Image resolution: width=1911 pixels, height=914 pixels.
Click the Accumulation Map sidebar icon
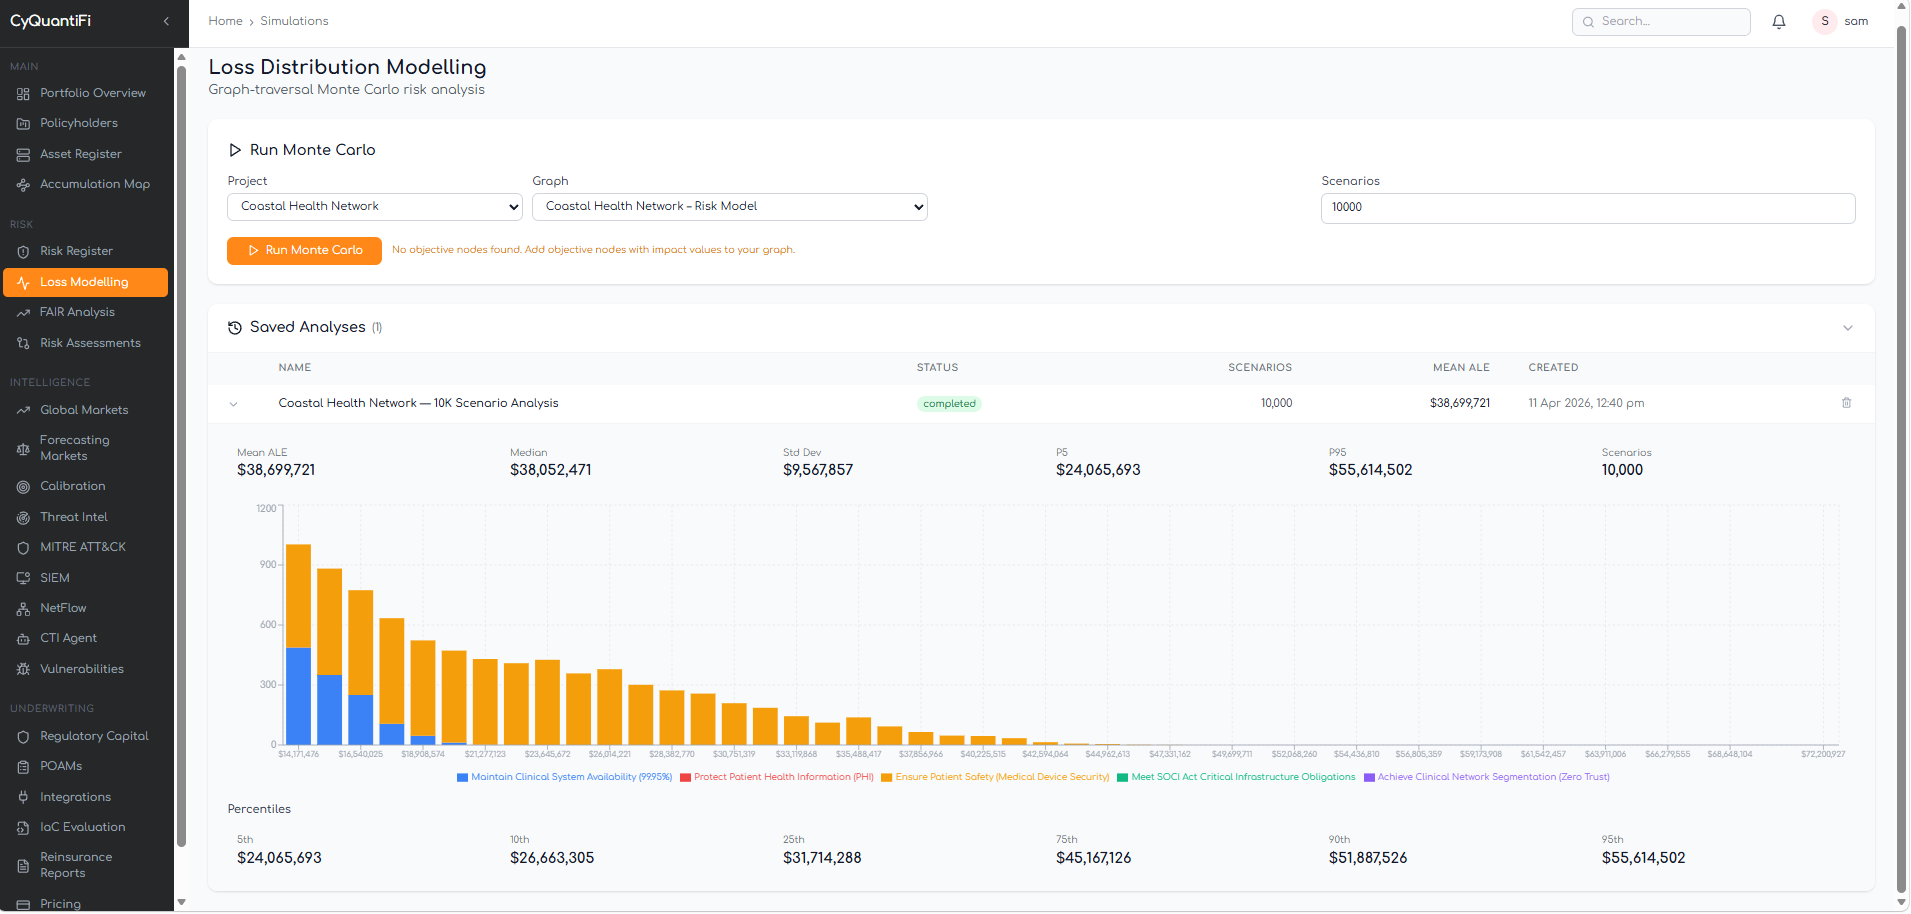pos(23,185)
